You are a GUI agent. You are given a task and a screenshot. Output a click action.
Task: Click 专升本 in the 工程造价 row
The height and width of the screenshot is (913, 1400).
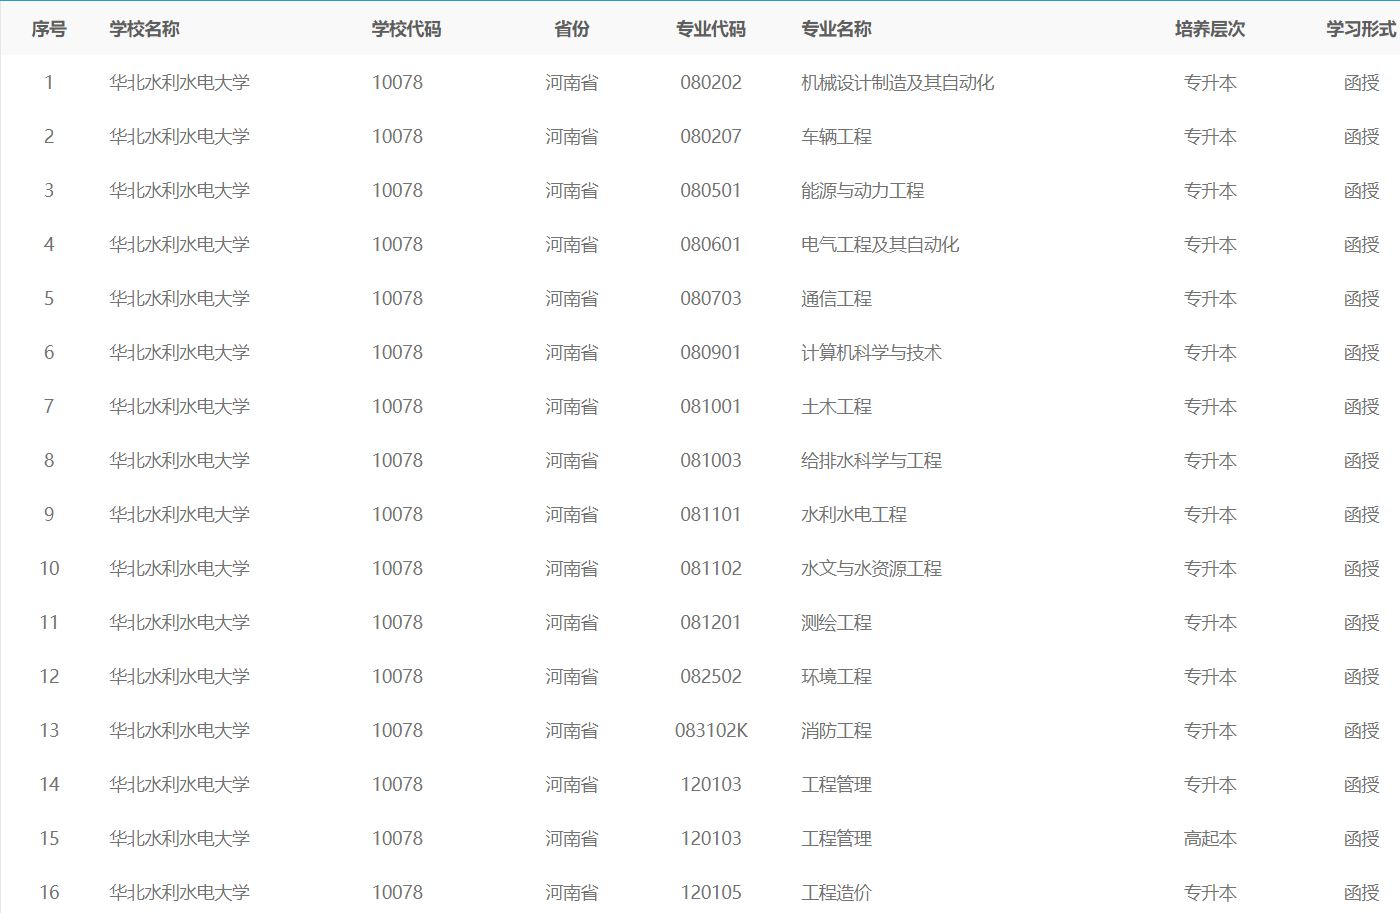point(1210,893)
